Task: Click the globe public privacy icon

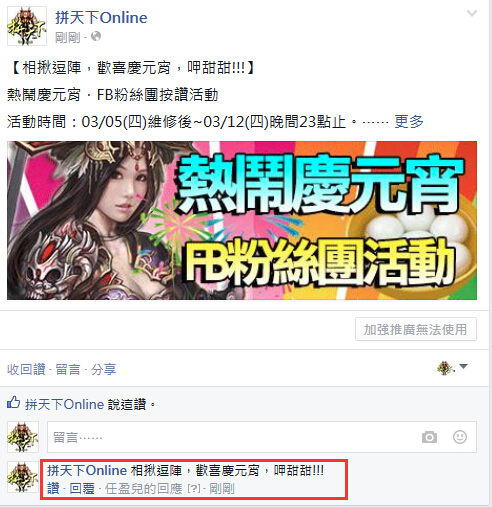Action: point(96,36)
